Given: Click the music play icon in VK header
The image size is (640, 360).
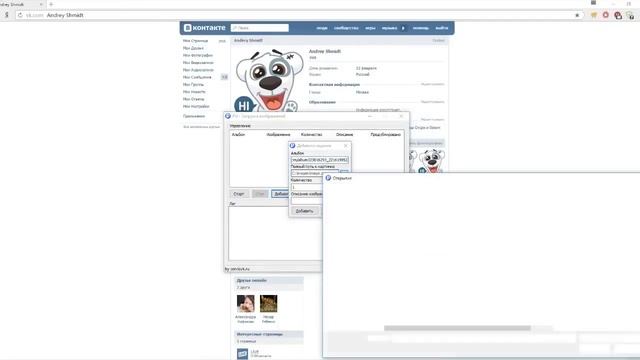Looking at the screenshot, I should pos(403,28).
